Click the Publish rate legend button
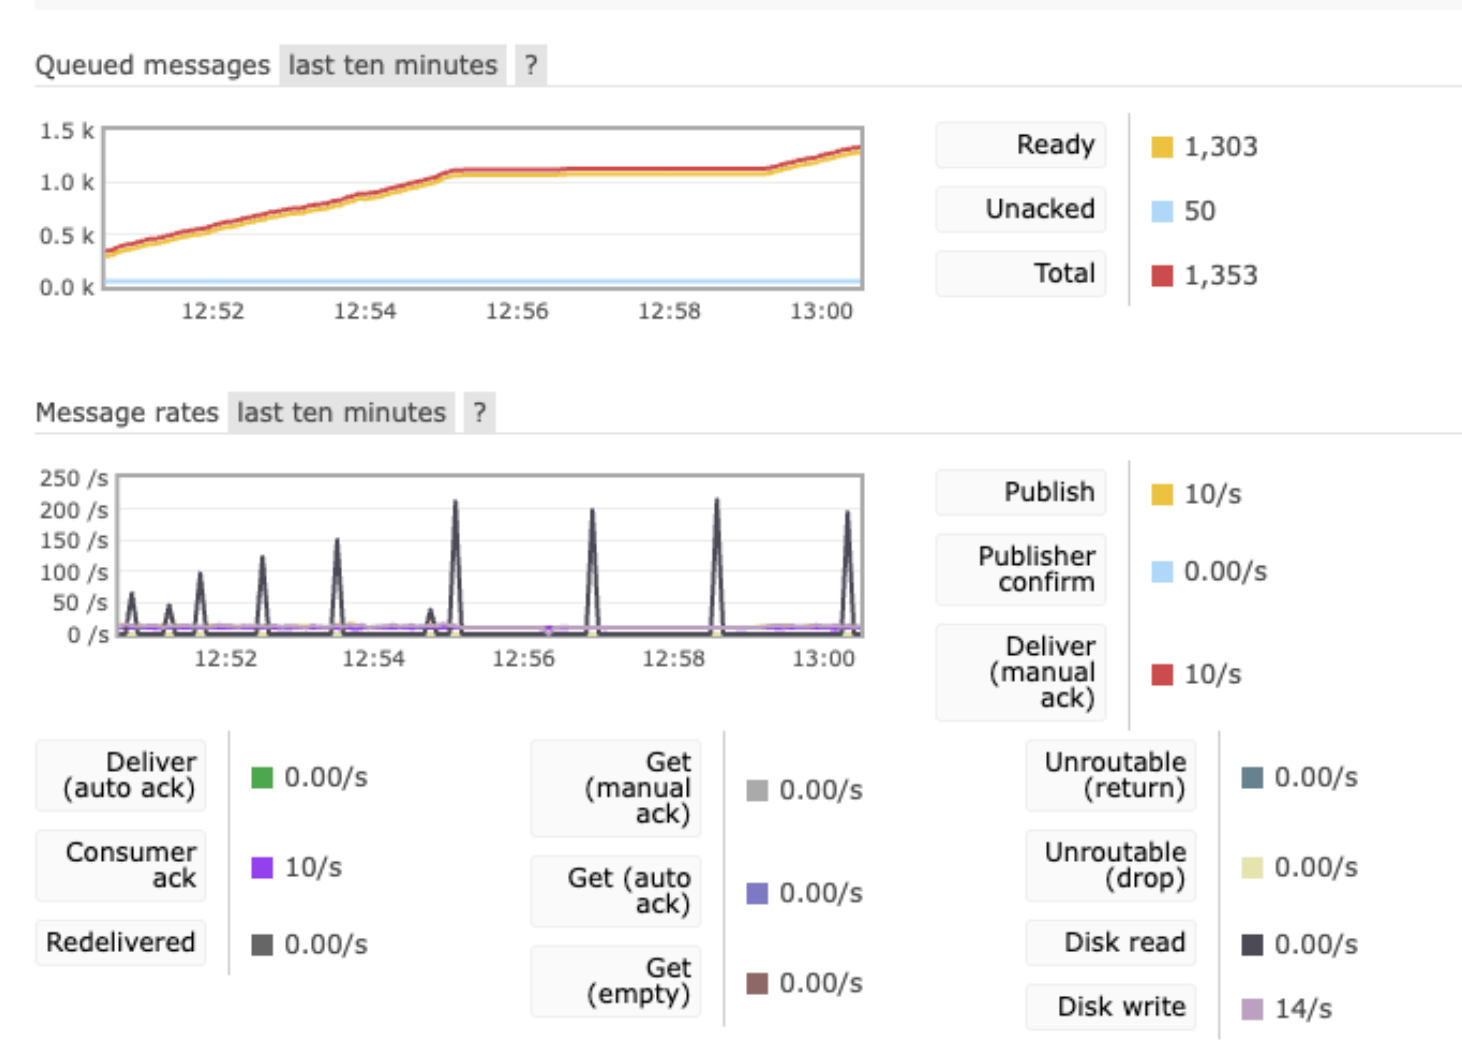Image resolution: width=1462 pixels, height=1044 pixels. pyautogui.click(x=1021, y=493)
